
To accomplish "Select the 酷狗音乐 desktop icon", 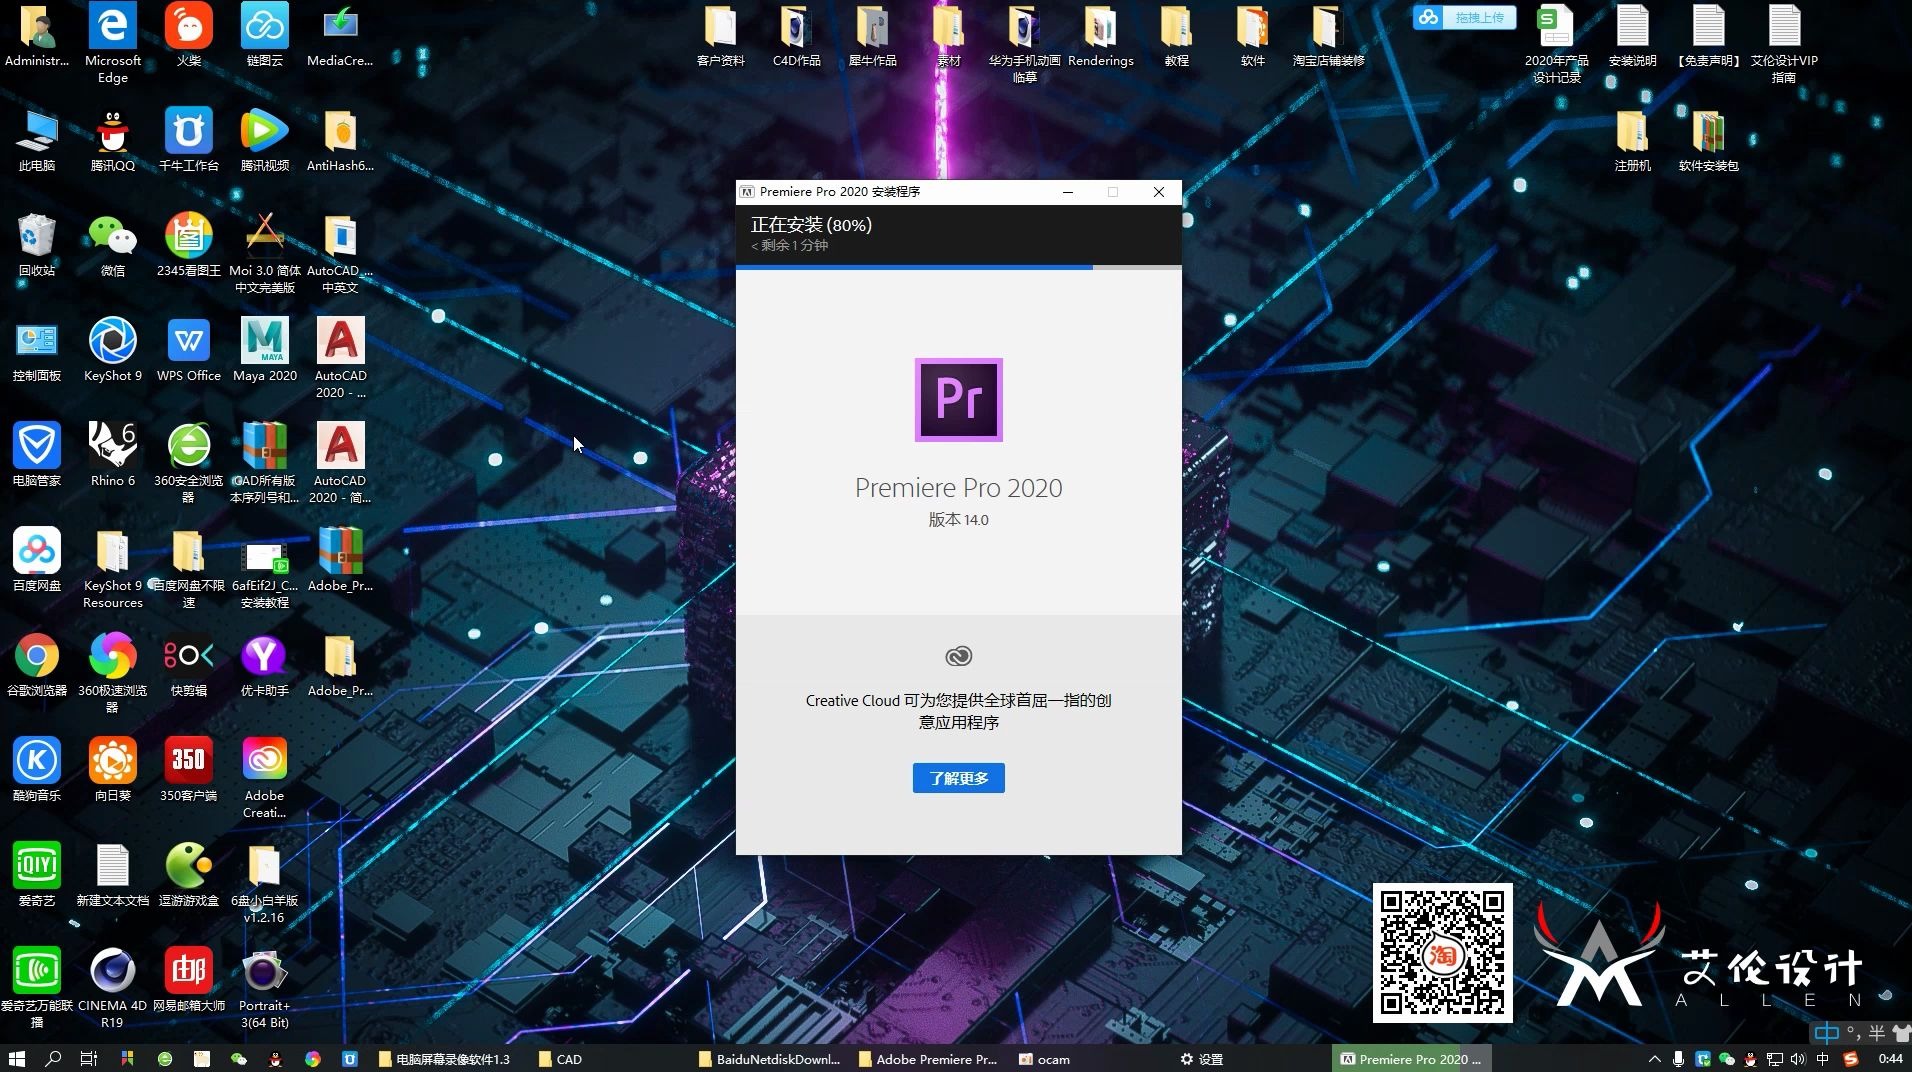I will click(x=37, y=771).
